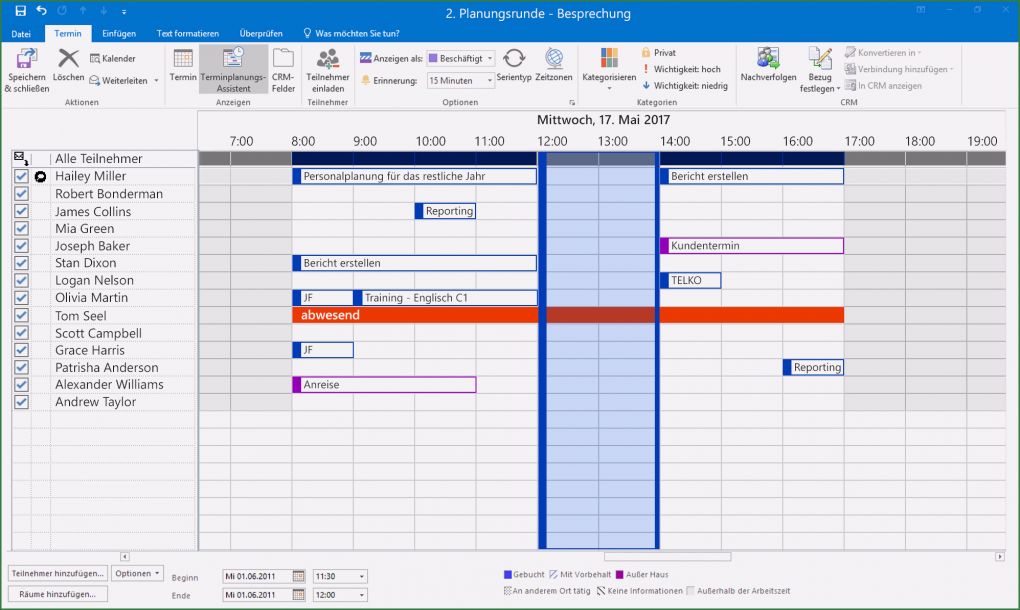Screen dimensions: 1020x610
Task: Uncheck attendee Hailey Miller
Action: pyautogui.click(x=21, y=176)
